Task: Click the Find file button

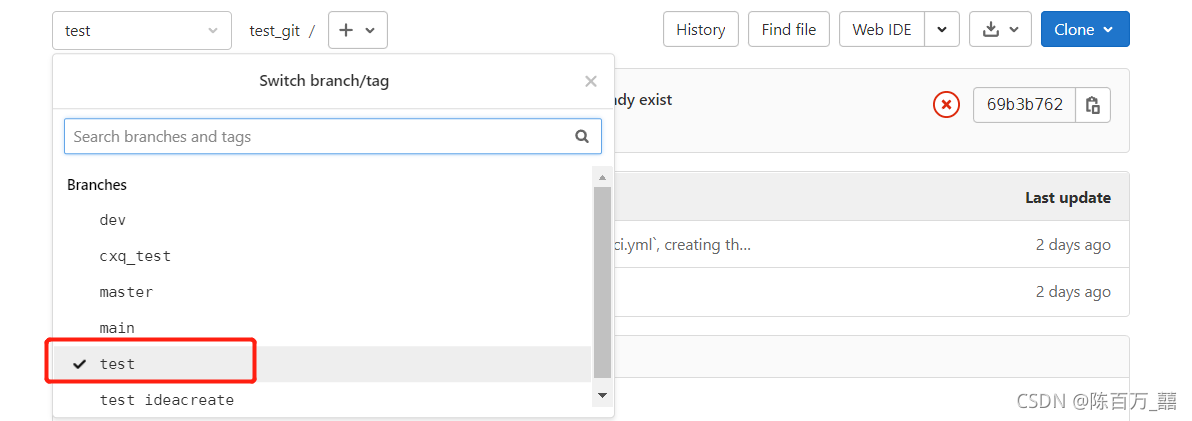Action: [x=788, y=30]
